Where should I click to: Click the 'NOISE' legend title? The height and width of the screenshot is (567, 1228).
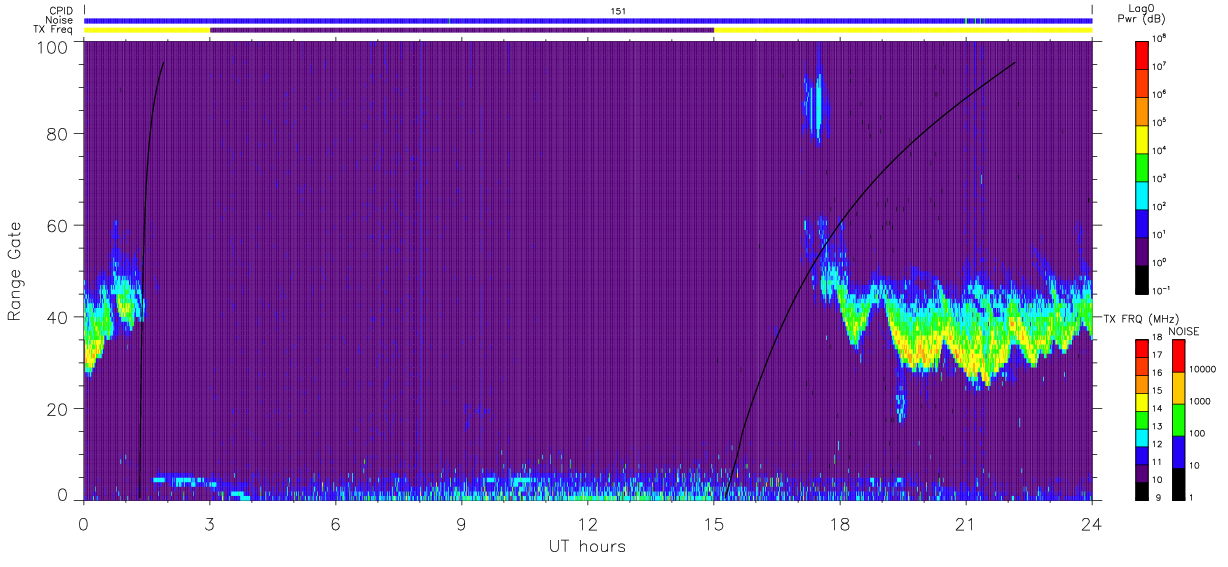click(x=1183, y=331)
